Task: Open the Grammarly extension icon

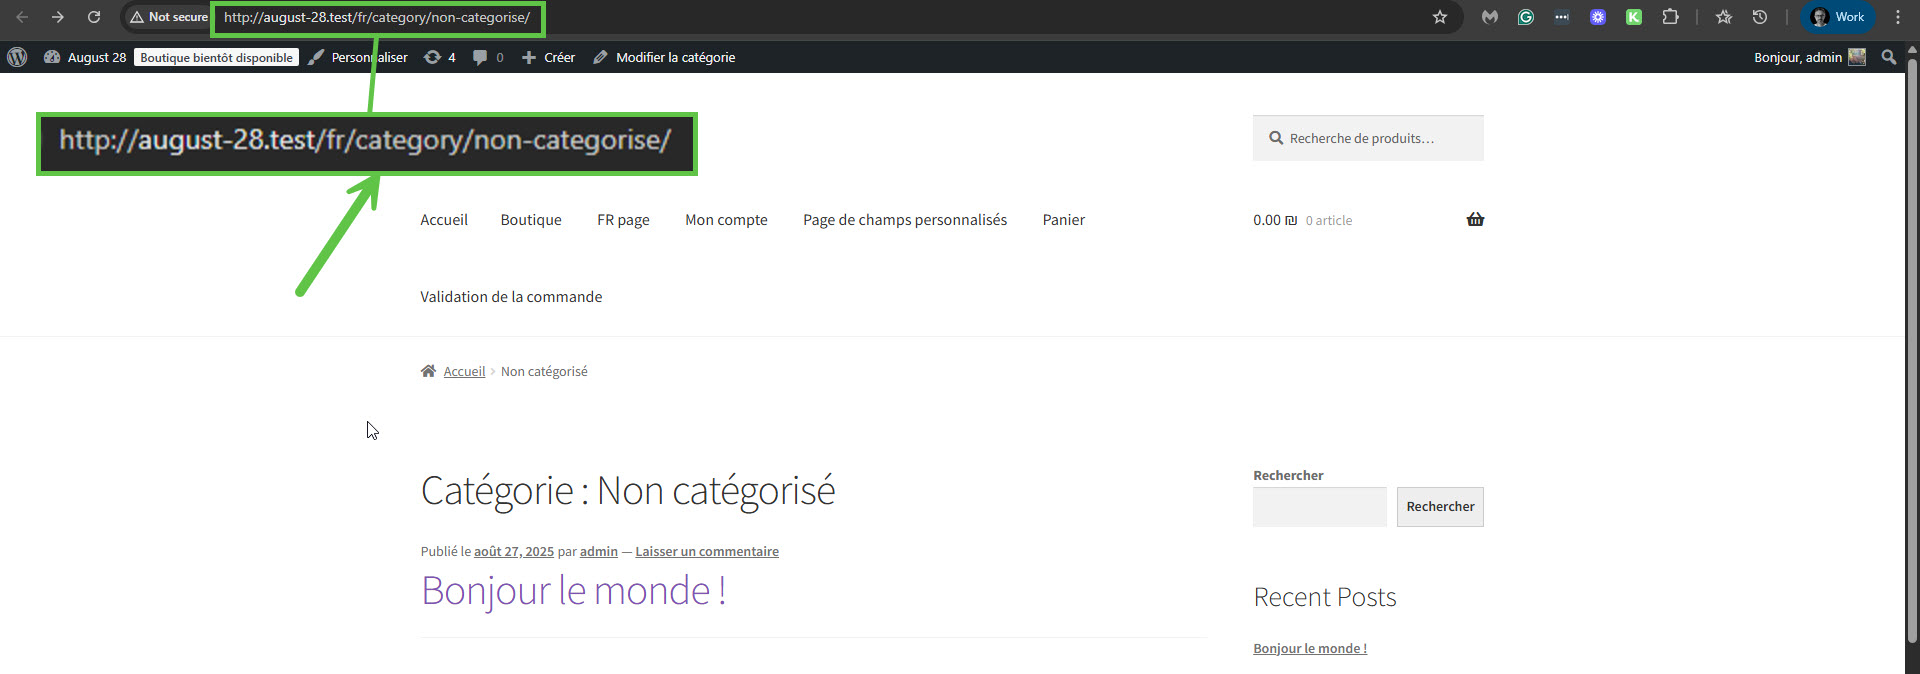Action: tap(1526, 17)
